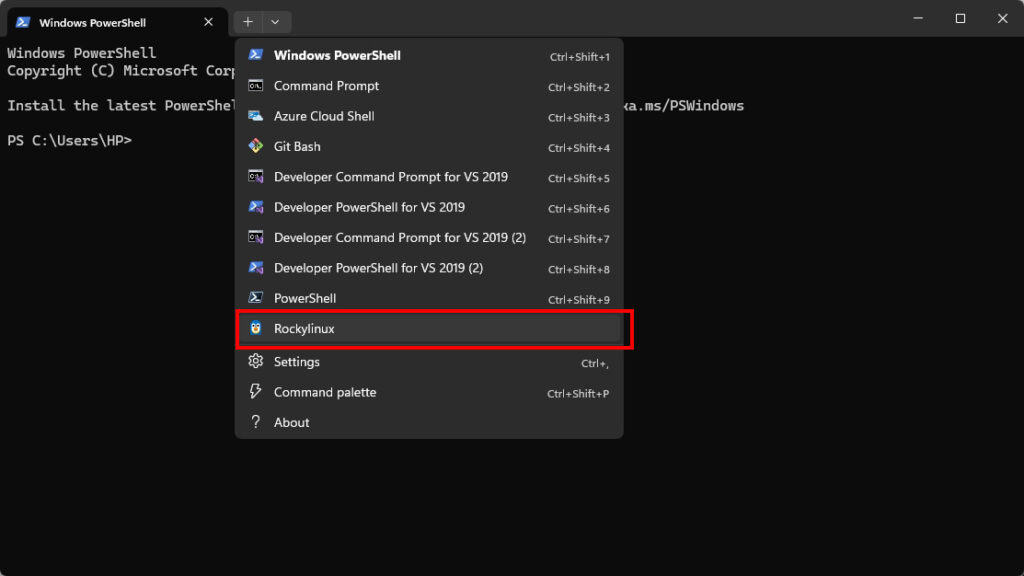Launch Azure Cloud Shell label
This screenshot has height=576, width=1024.
tap(324, 116)
